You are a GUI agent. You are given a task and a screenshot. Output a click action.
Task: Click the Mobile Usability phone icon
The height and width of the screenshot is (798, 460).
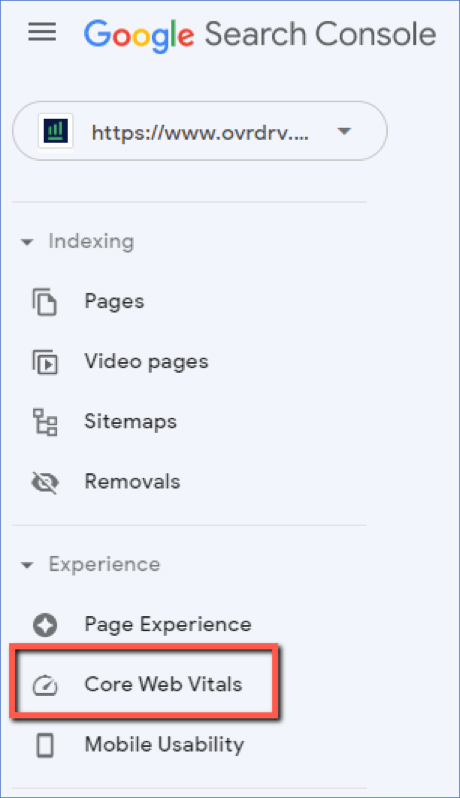(45, 745)
